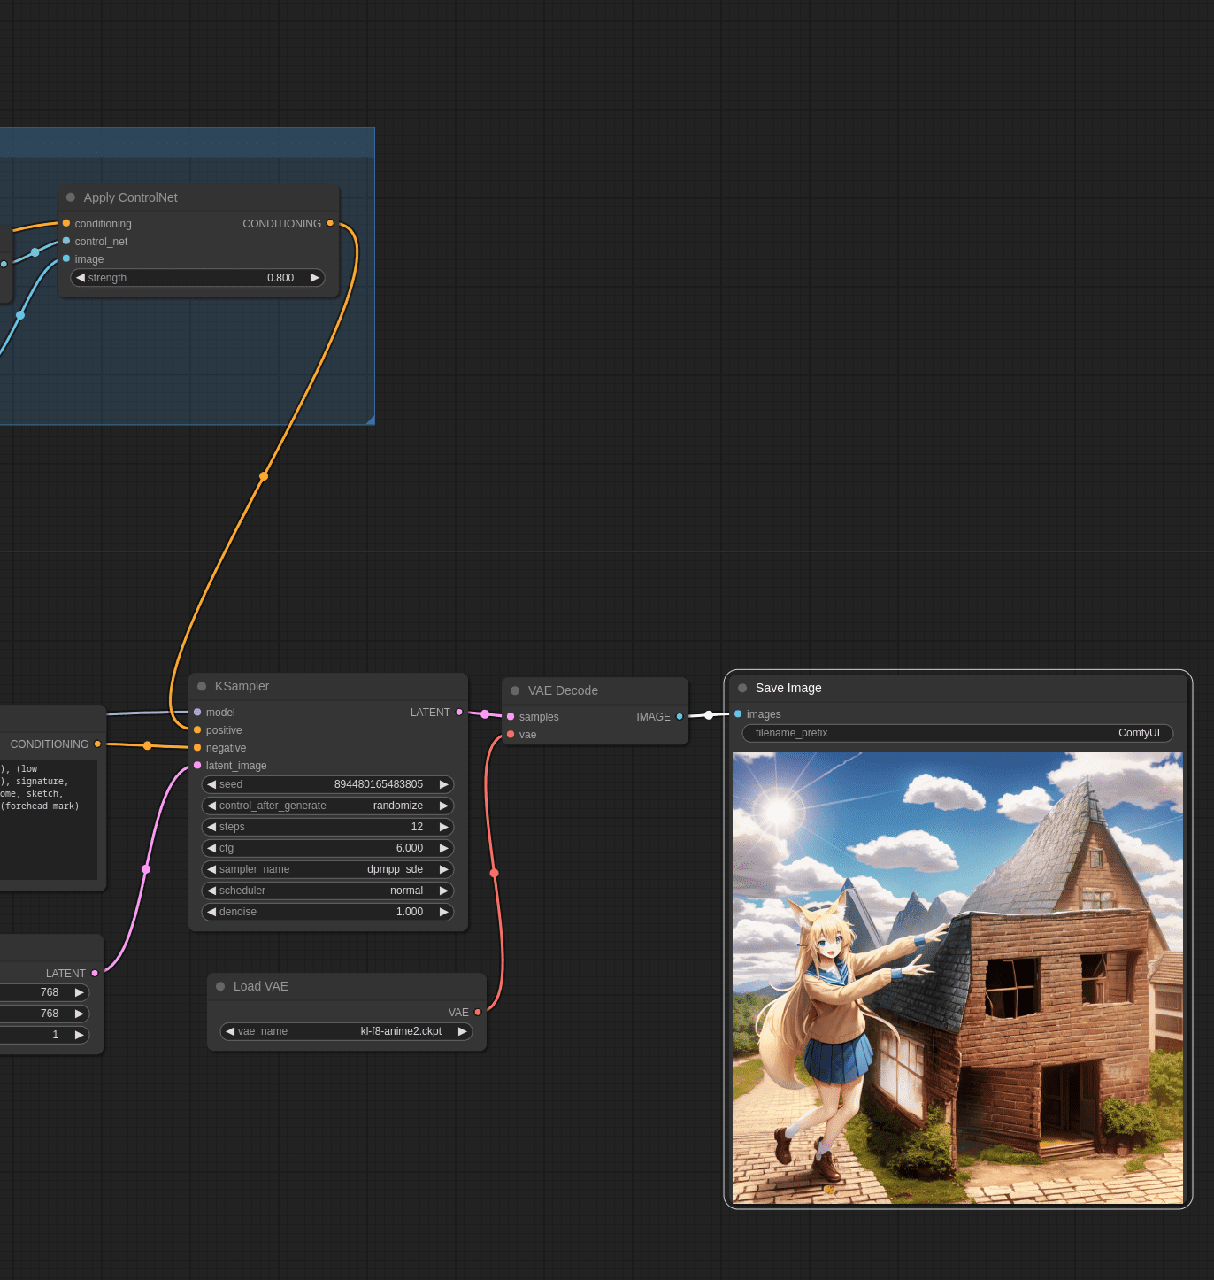Increase the seed value with right arrow

point(443,785)
